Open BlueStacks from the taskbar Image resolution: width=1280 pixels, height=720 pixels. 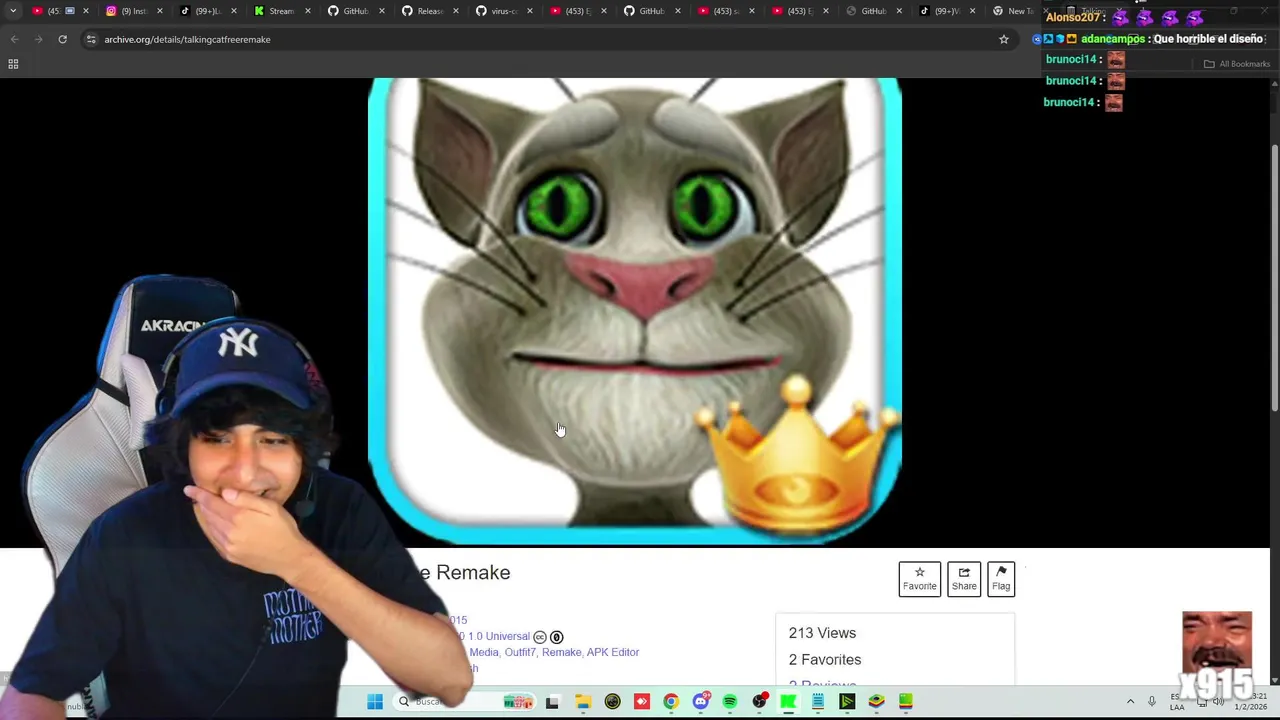(877, 702)
